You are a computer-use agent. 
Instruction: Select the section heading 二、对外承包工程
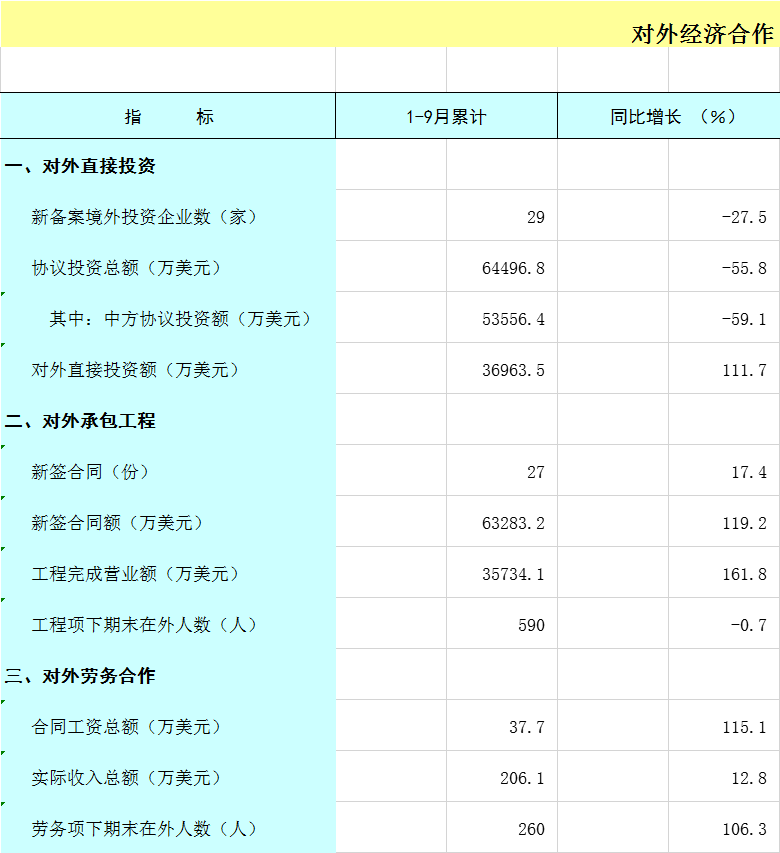coord(81,421)
